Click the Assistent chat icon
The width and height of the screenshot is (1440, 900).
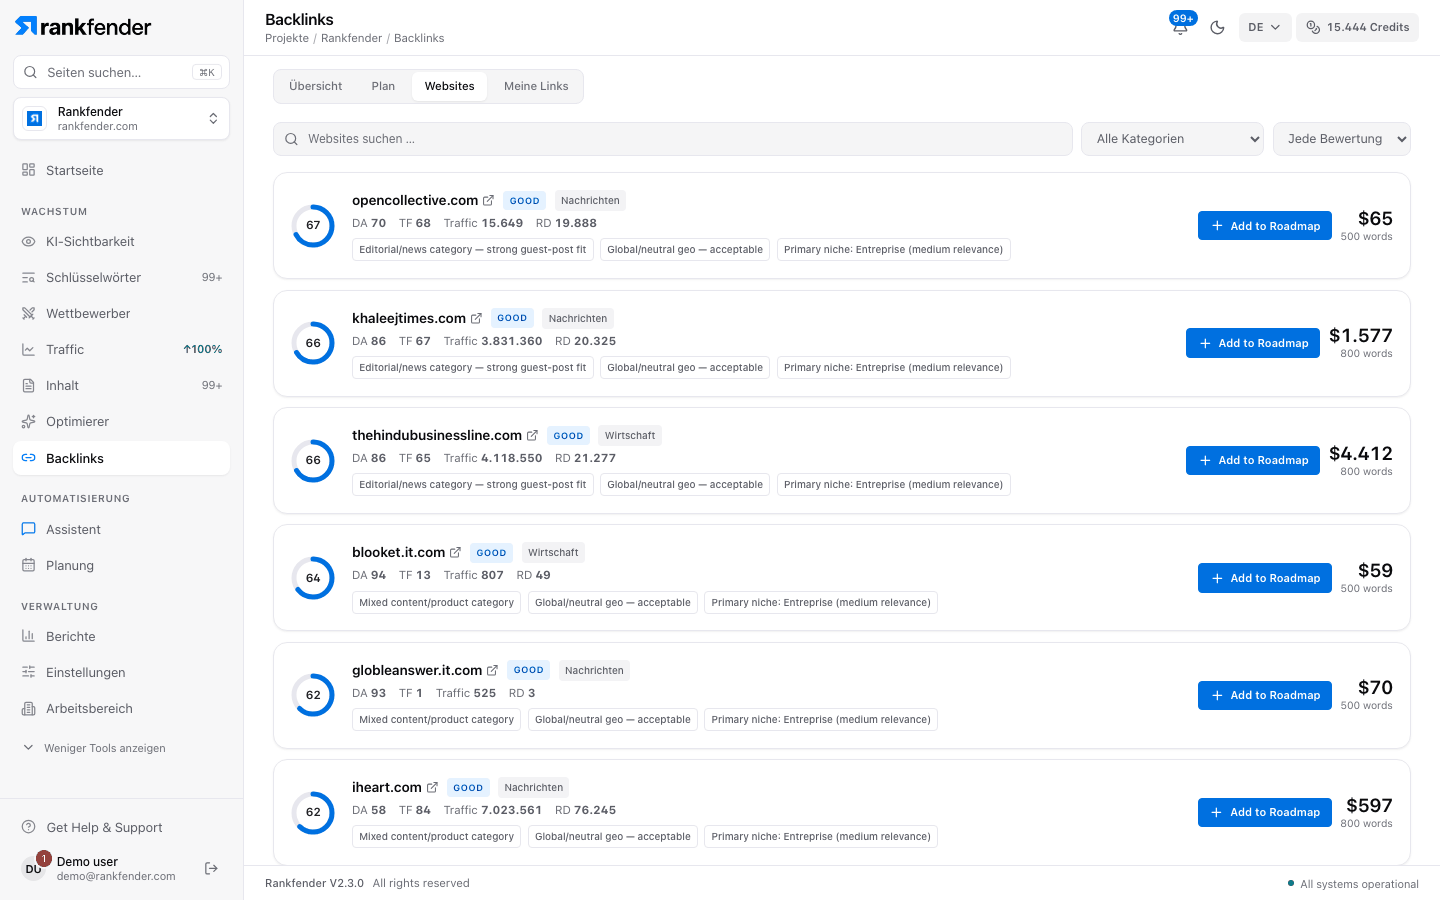coord(28,529)
